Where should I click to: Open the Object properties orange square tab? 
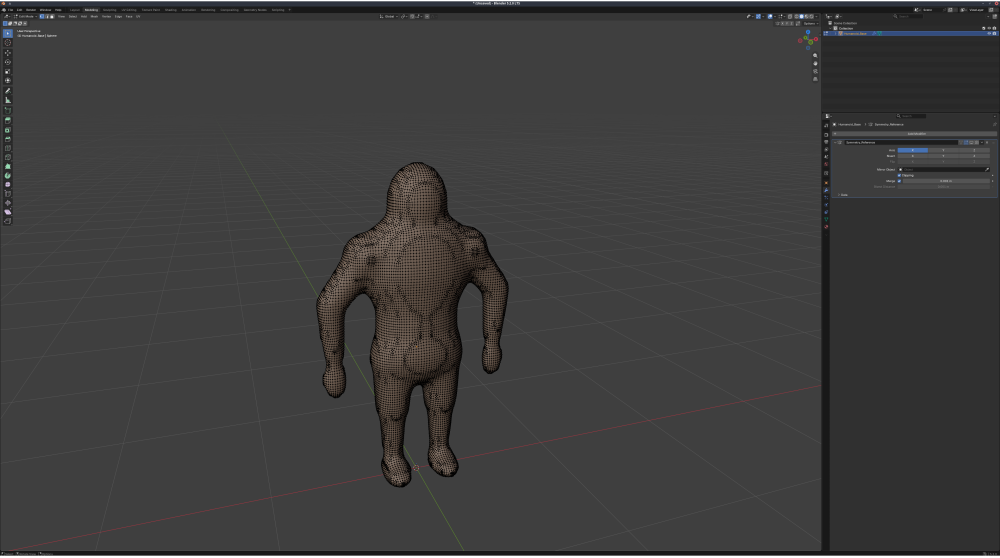coord(826,183)
